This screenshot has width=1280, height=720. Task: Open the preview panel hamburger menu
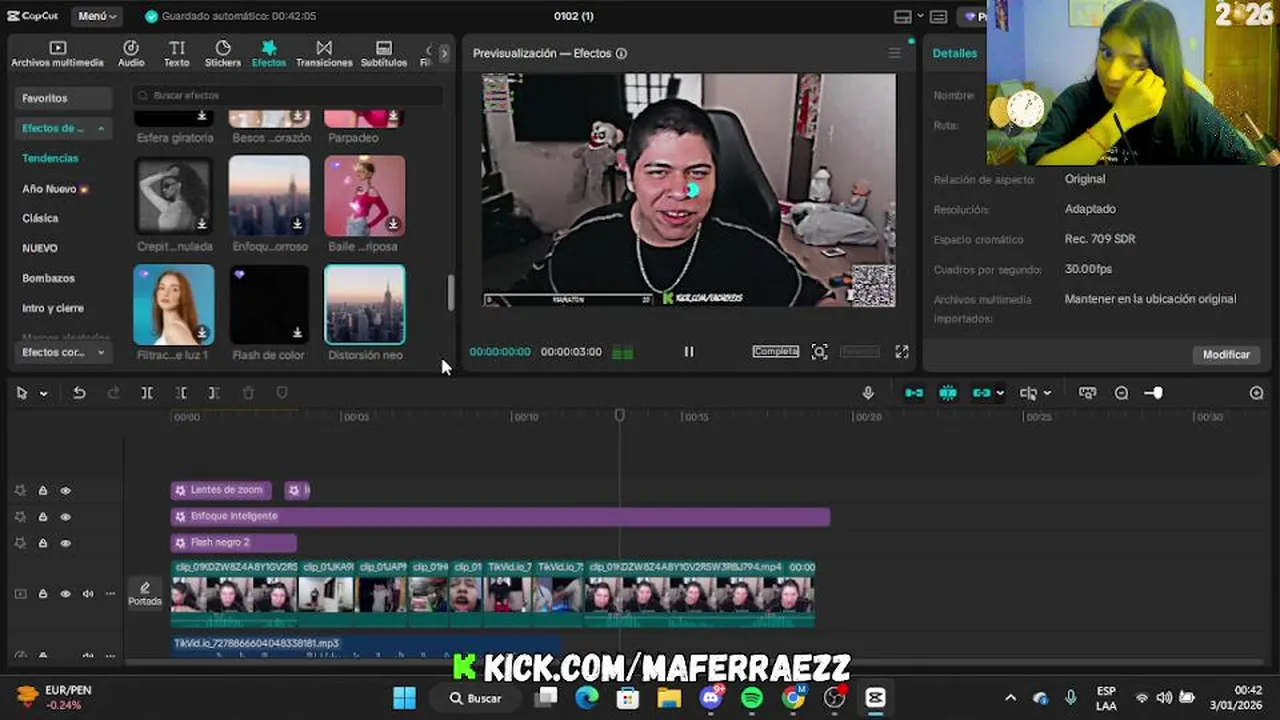coord(894,53)
